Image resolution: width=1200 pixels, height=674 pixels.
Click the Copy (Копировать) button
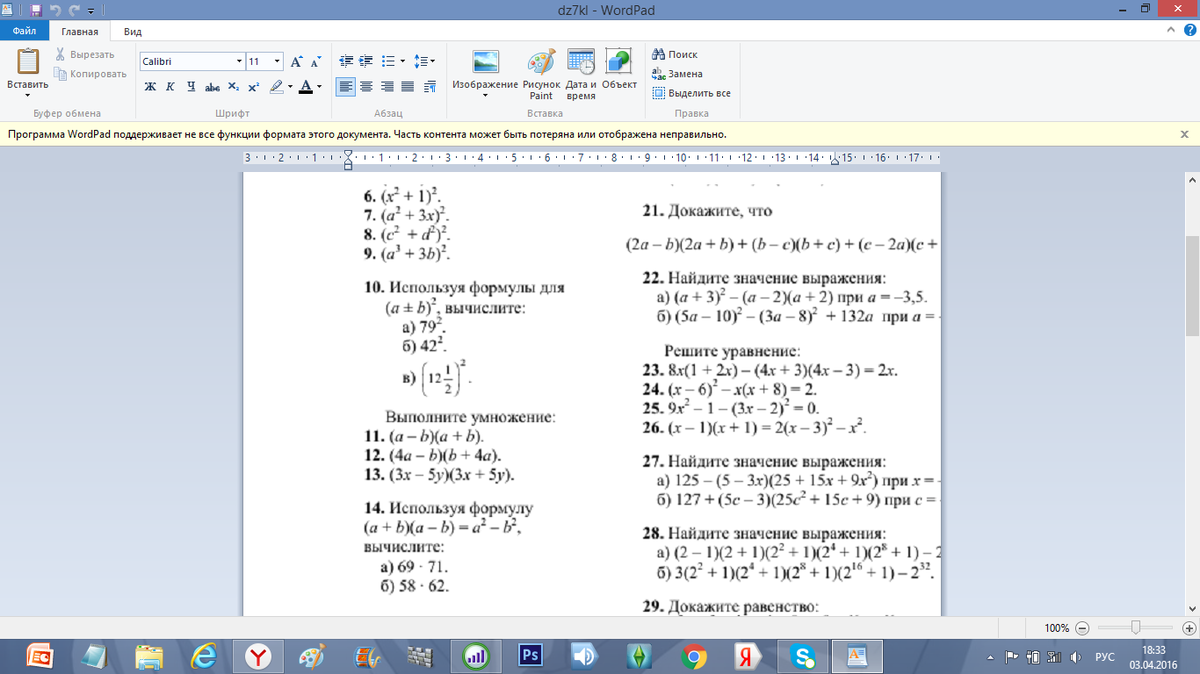[91, 73]
